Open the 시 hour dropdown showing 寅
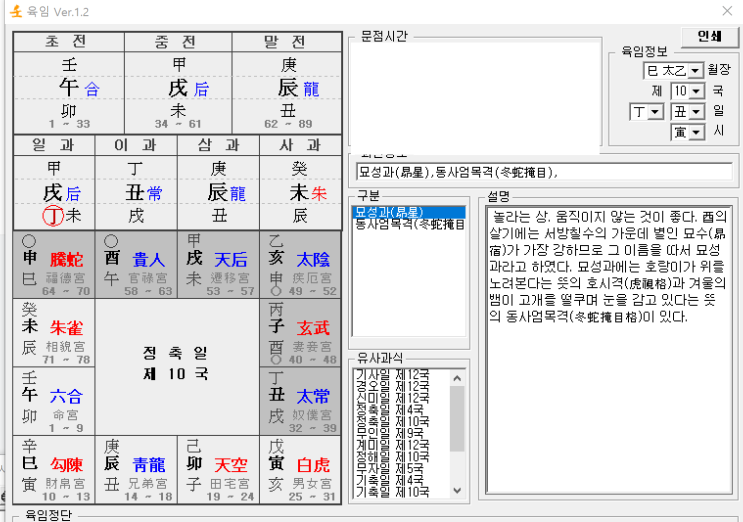 point(696,132)
